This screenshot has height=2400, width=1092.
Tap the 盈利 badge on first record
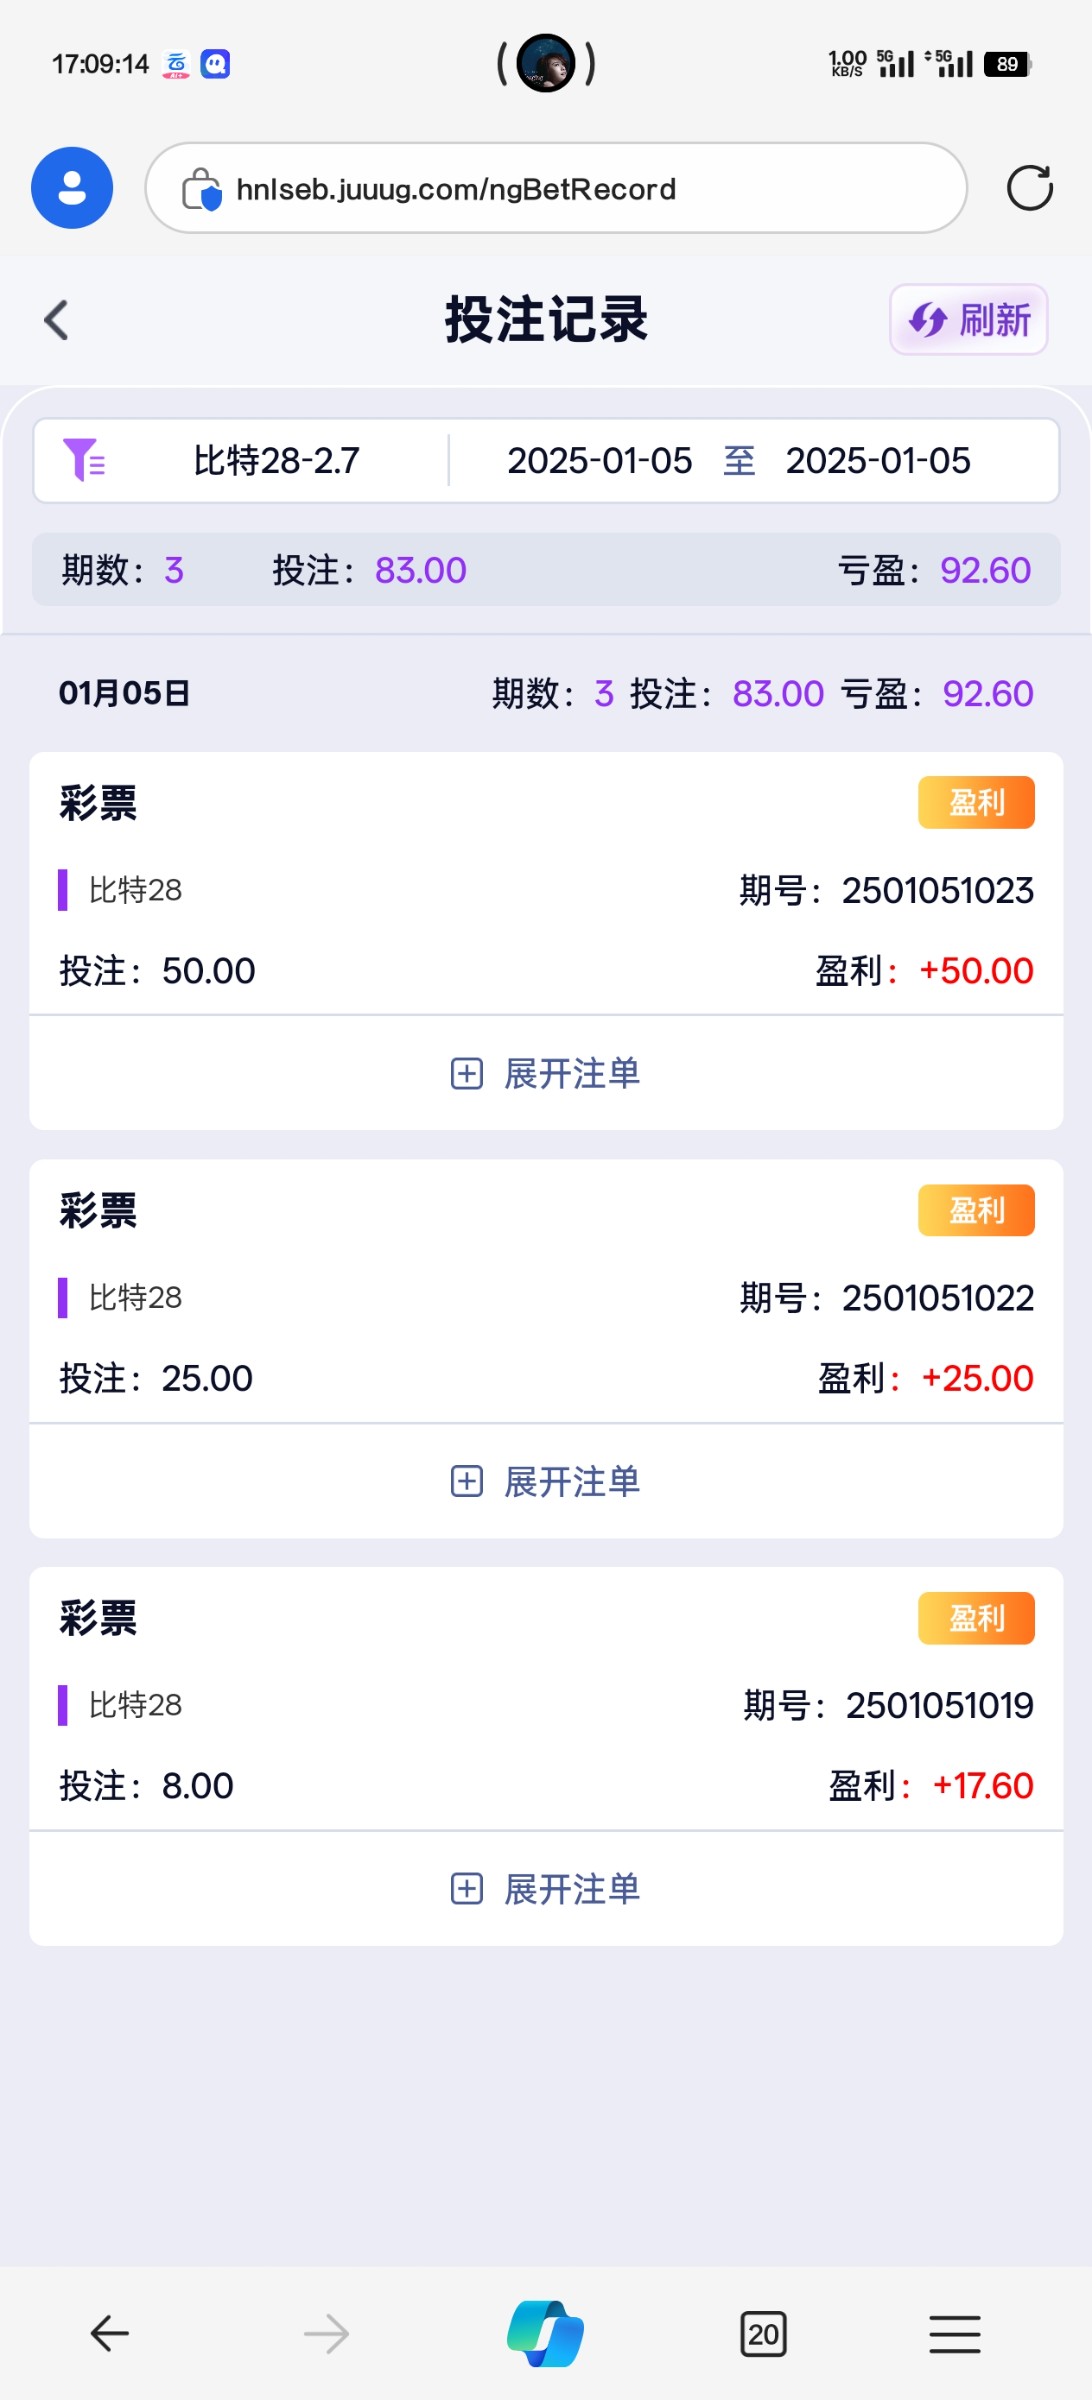976,802
